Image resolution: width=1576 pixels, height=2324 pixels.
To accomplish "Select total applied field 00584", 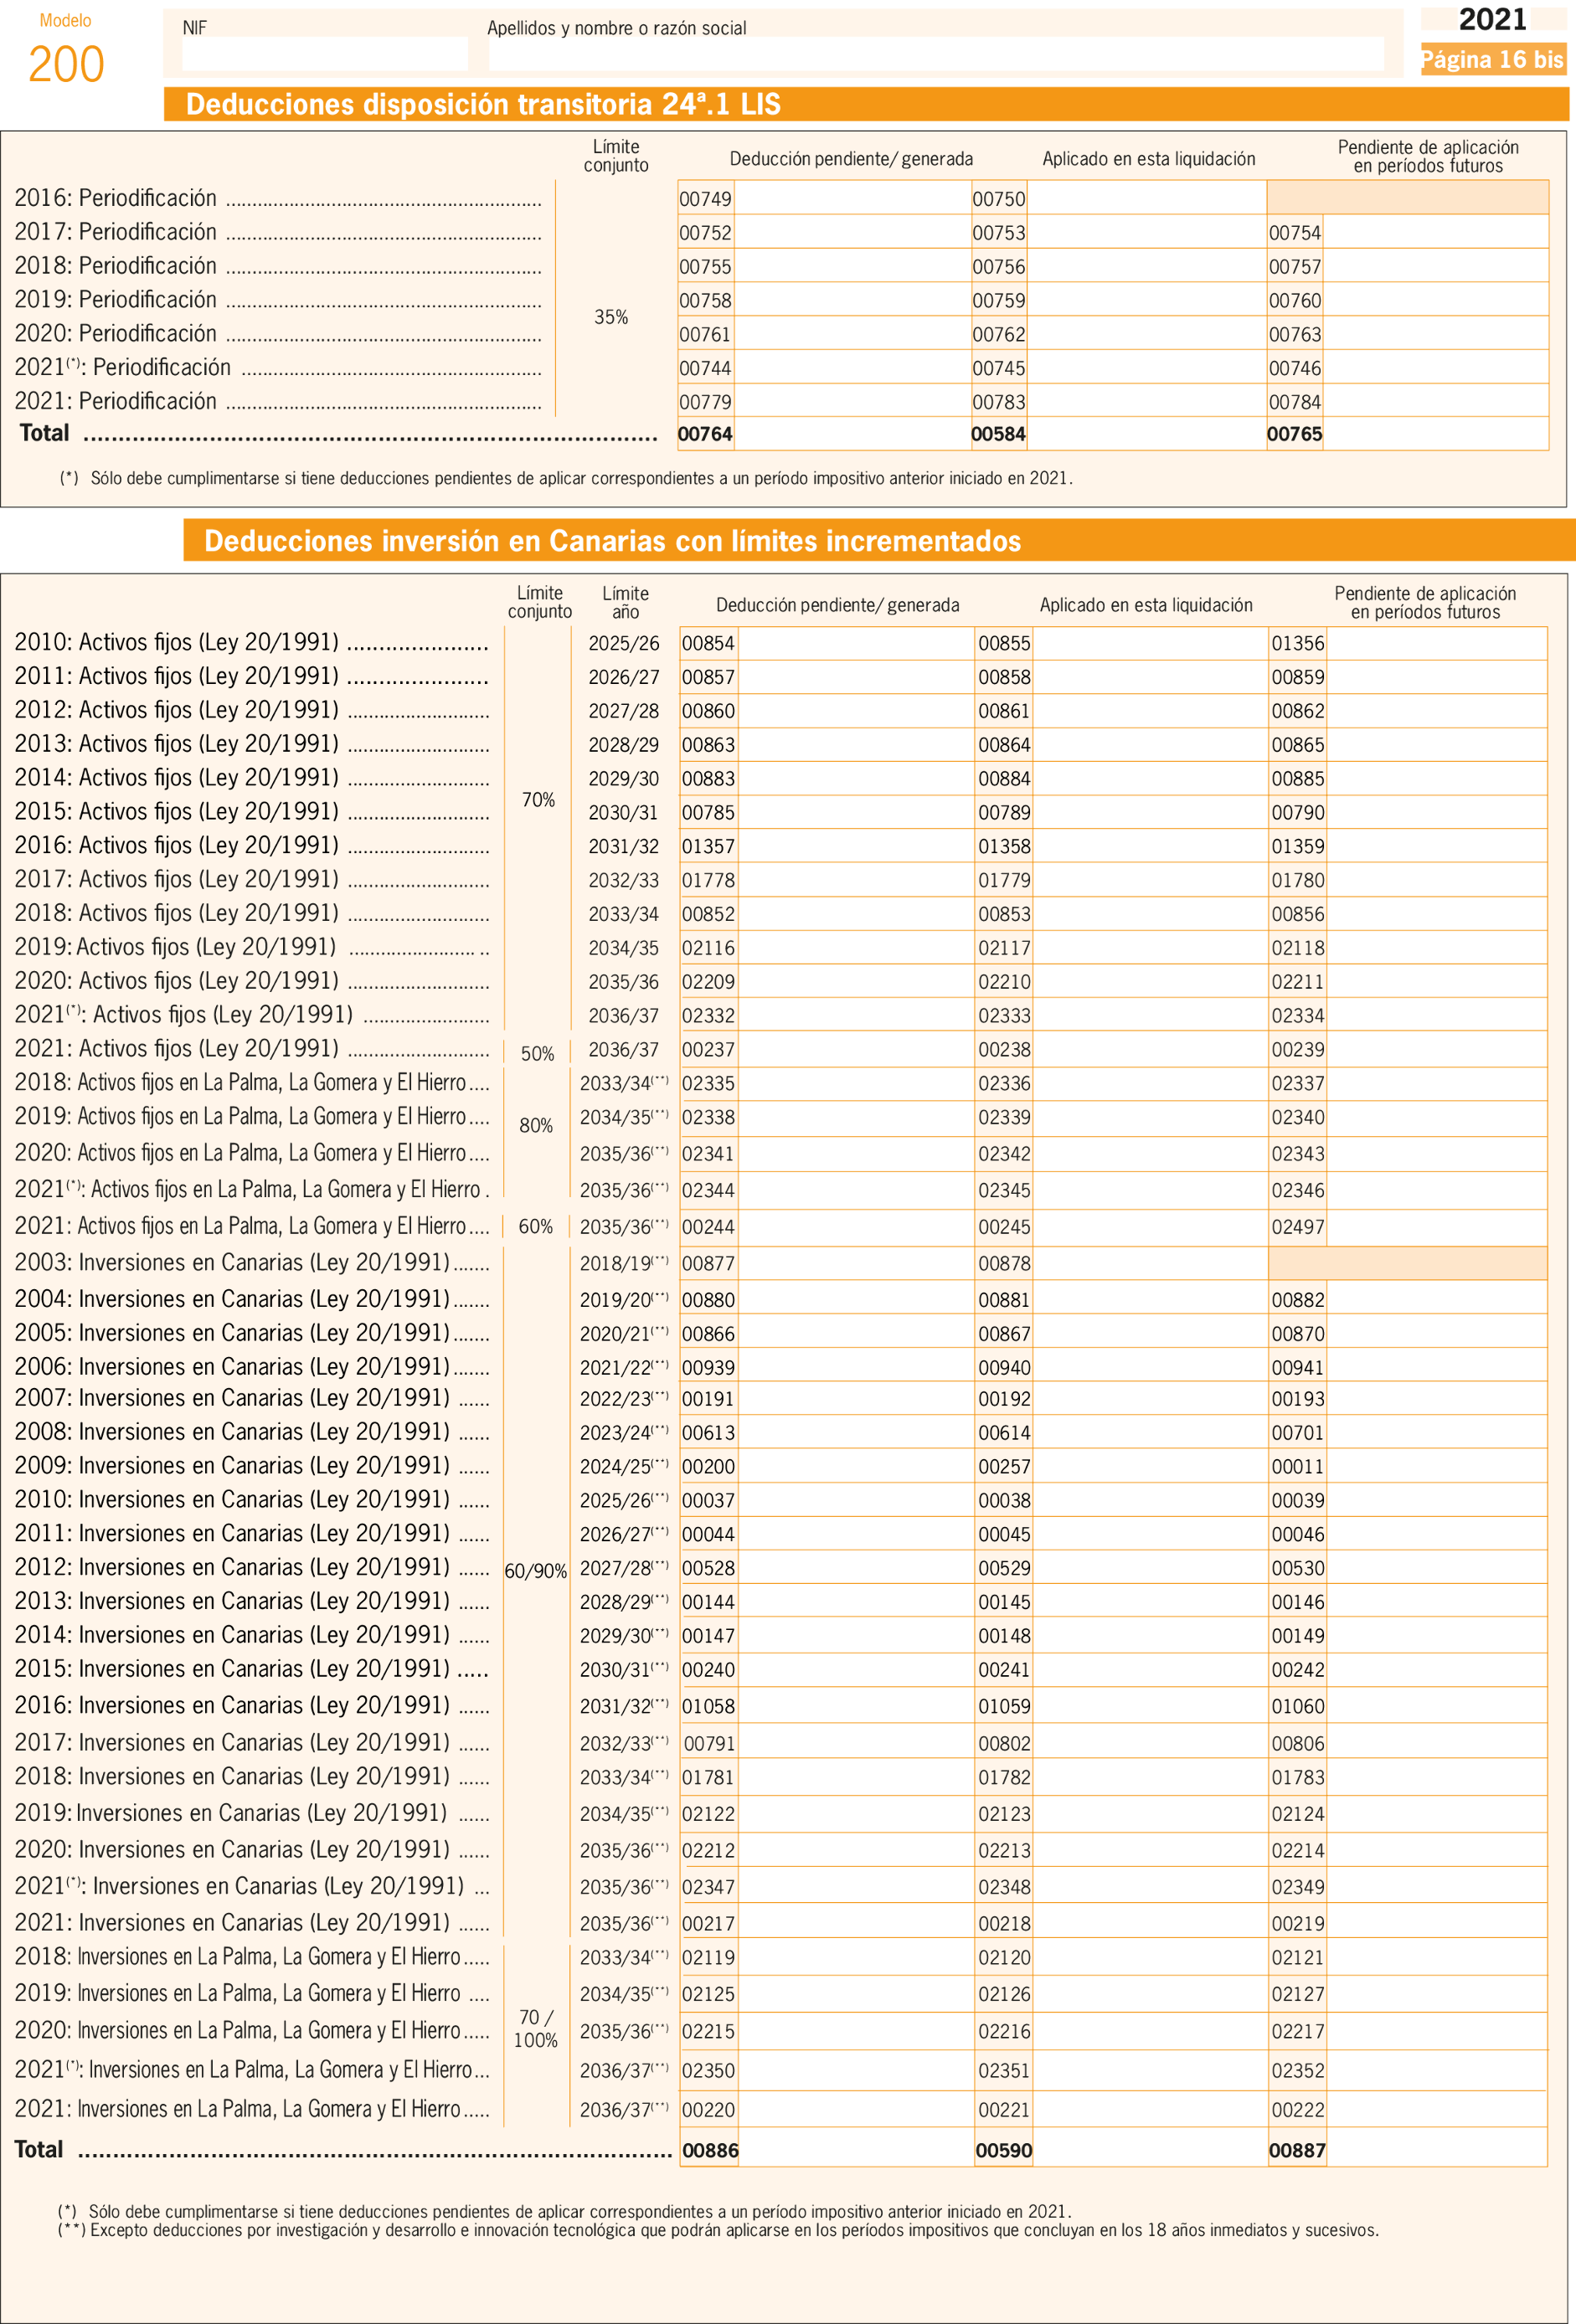I will [1146, 434].
